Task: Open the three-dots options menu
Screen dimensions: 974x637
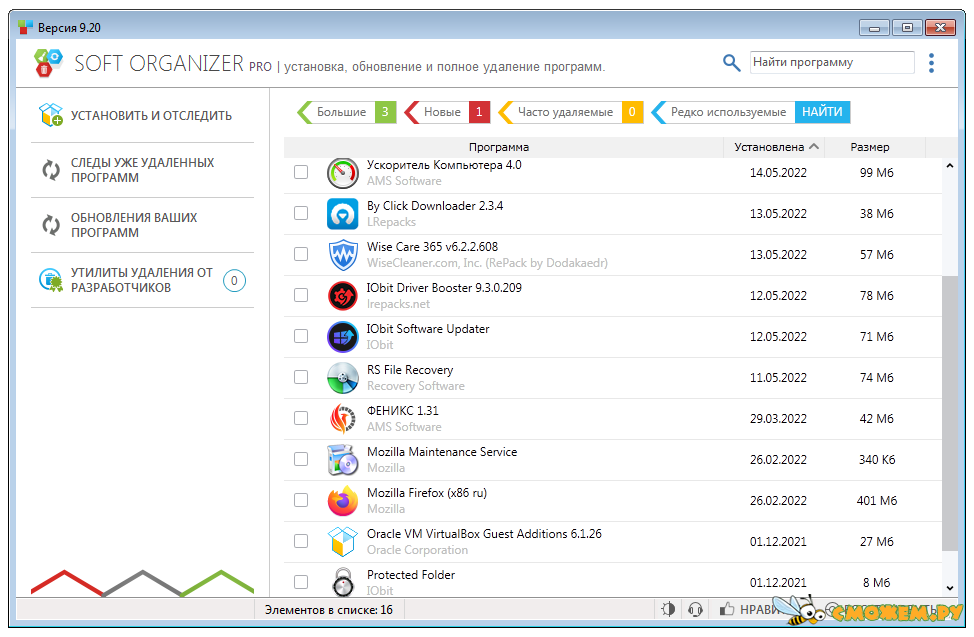Action: (931, 63)
